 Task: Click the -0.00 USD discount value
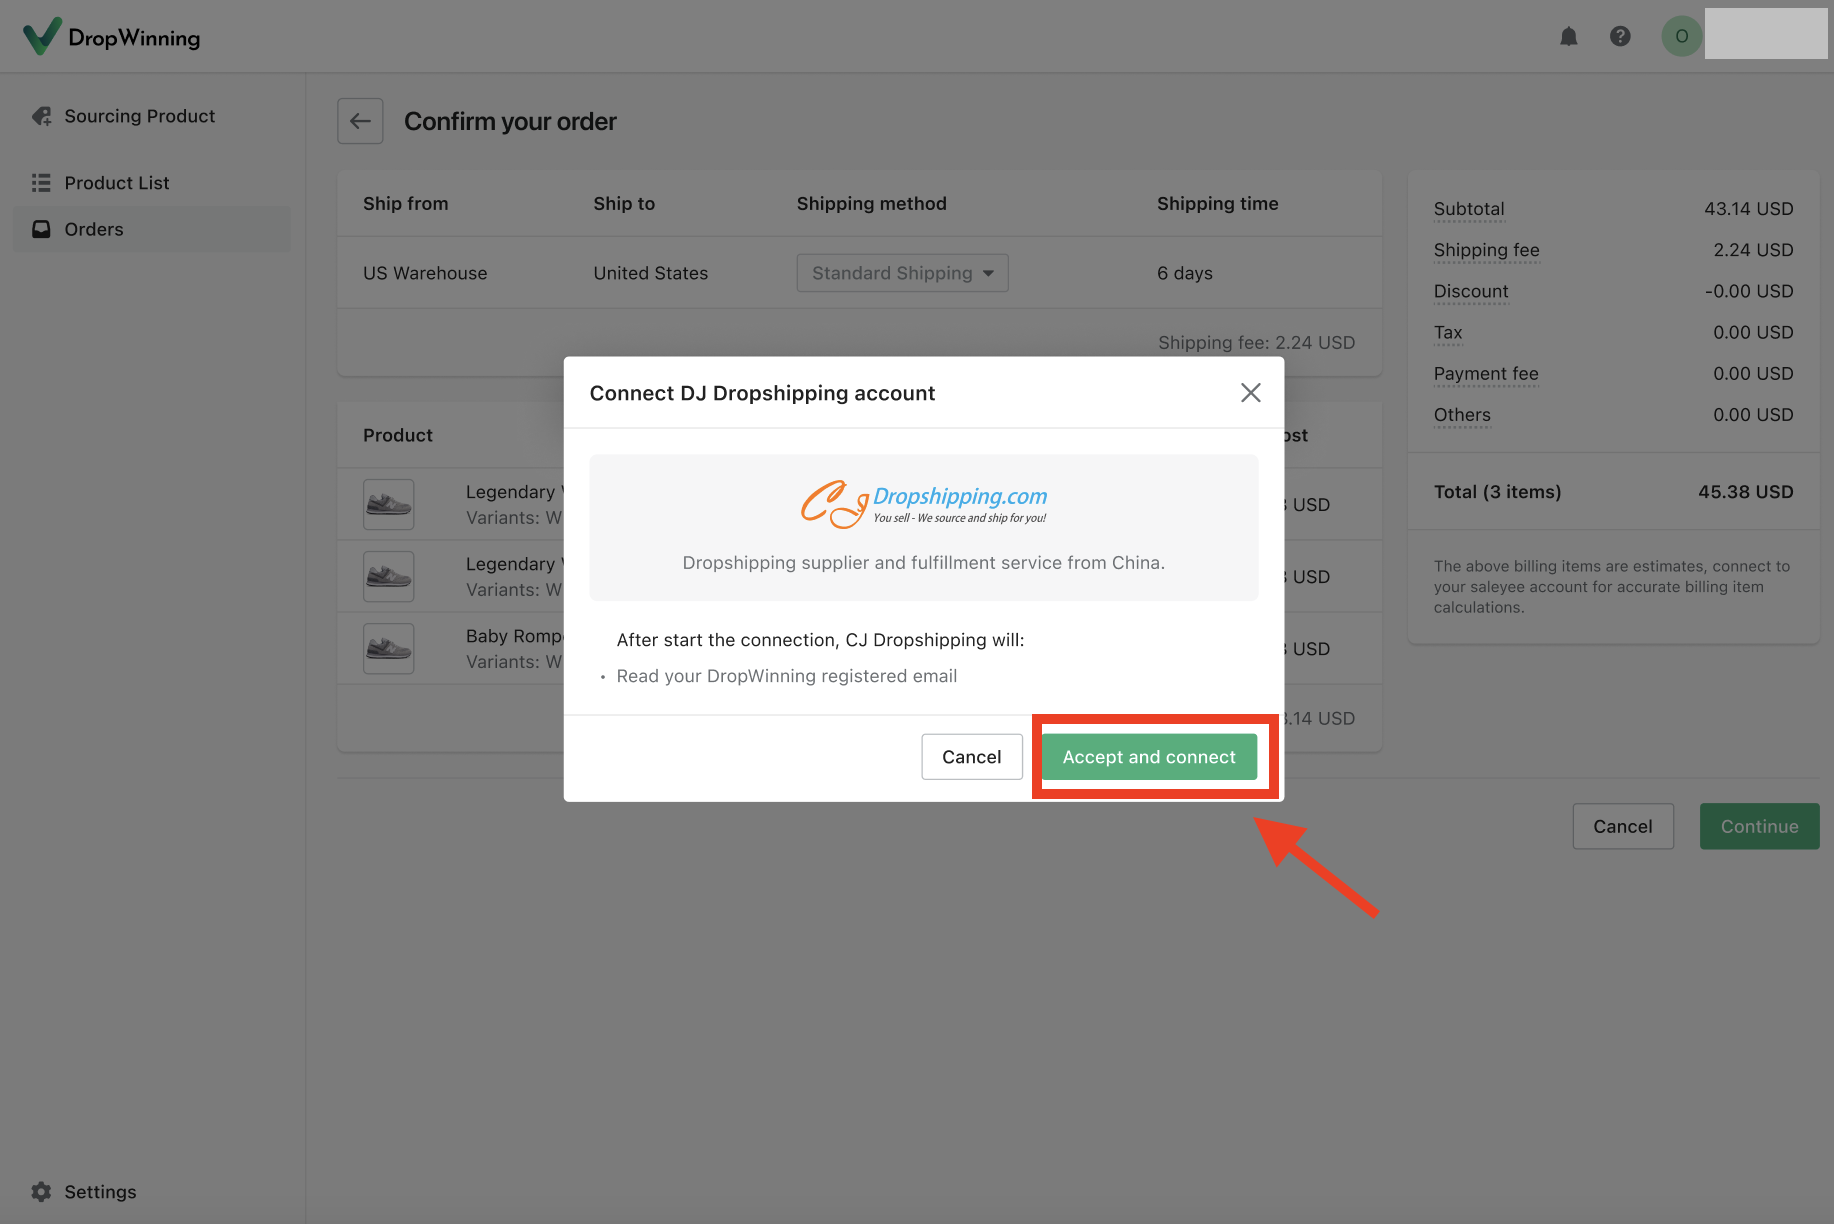1749,291
